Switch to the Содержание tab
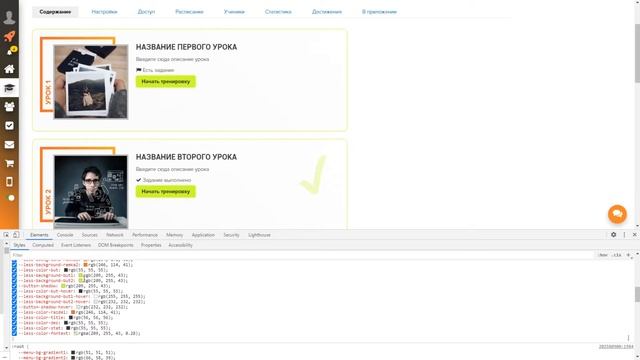640x360 pixels. tap(55, 12)
